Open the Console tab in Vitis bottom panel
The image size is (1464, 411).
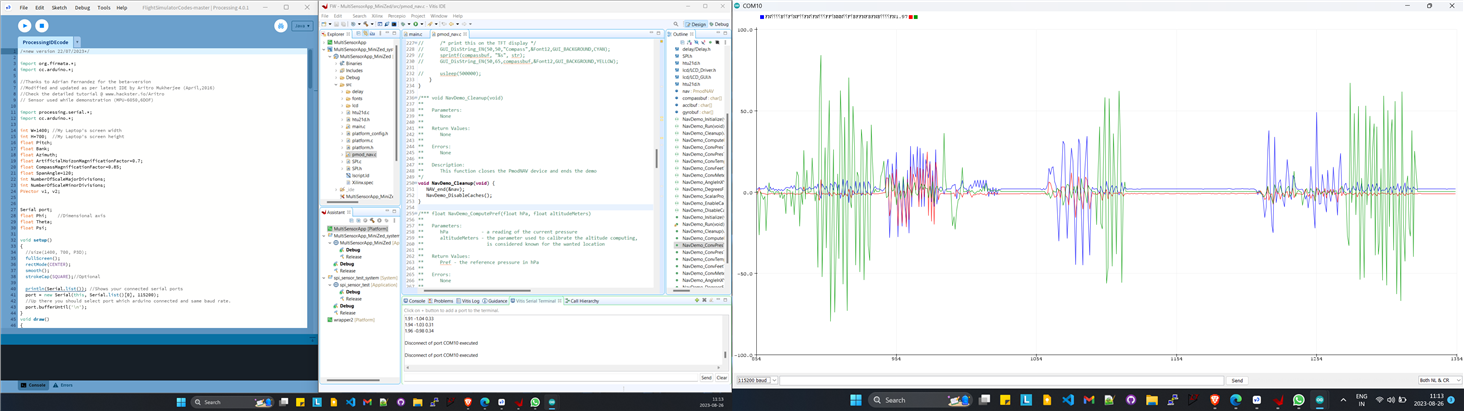(x=415, y=300)
